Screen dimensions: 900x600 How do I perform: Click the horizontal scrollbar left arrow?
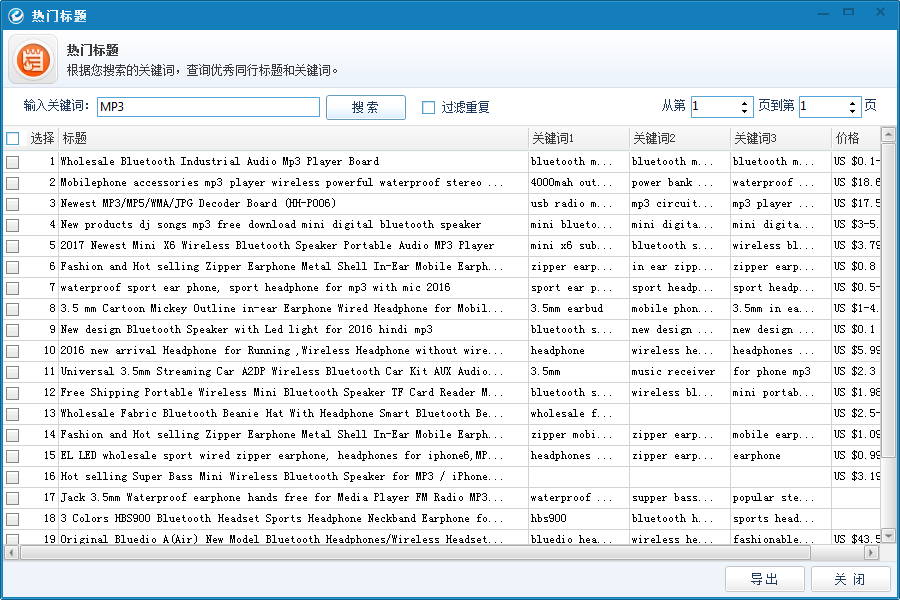point(9,552)
